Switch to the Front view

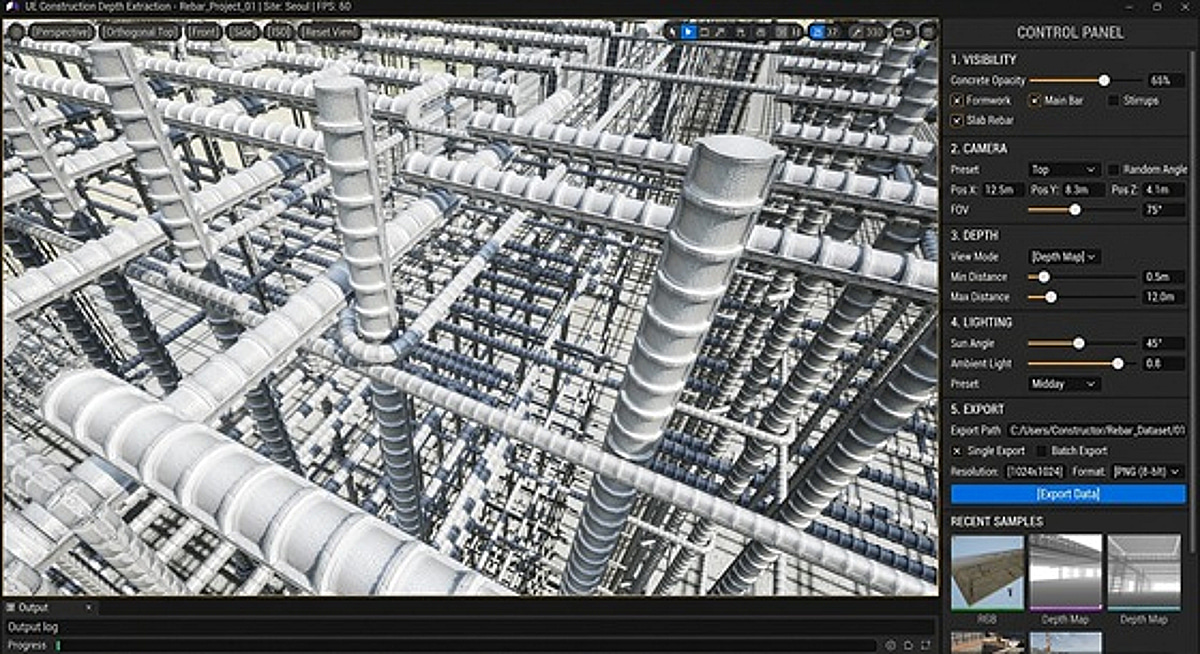[x=203, y=32]
